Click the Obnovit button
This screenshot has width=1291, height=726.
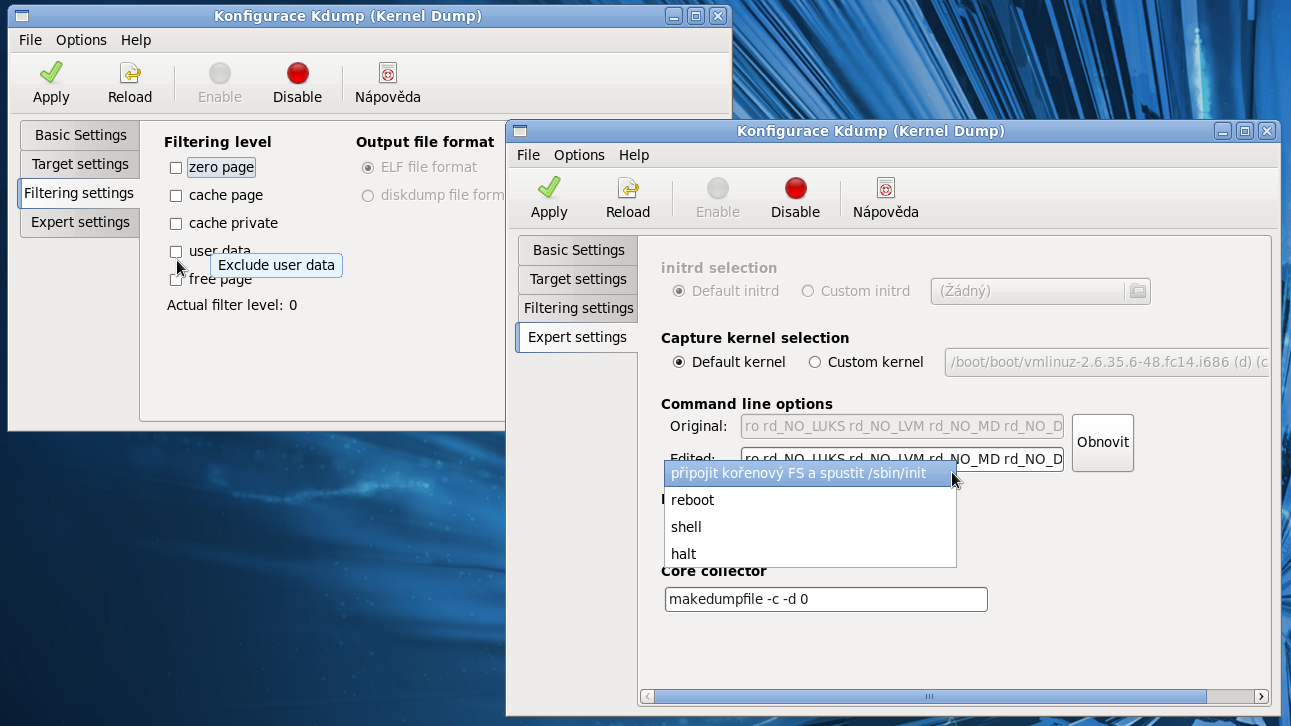coord(1103,443)
